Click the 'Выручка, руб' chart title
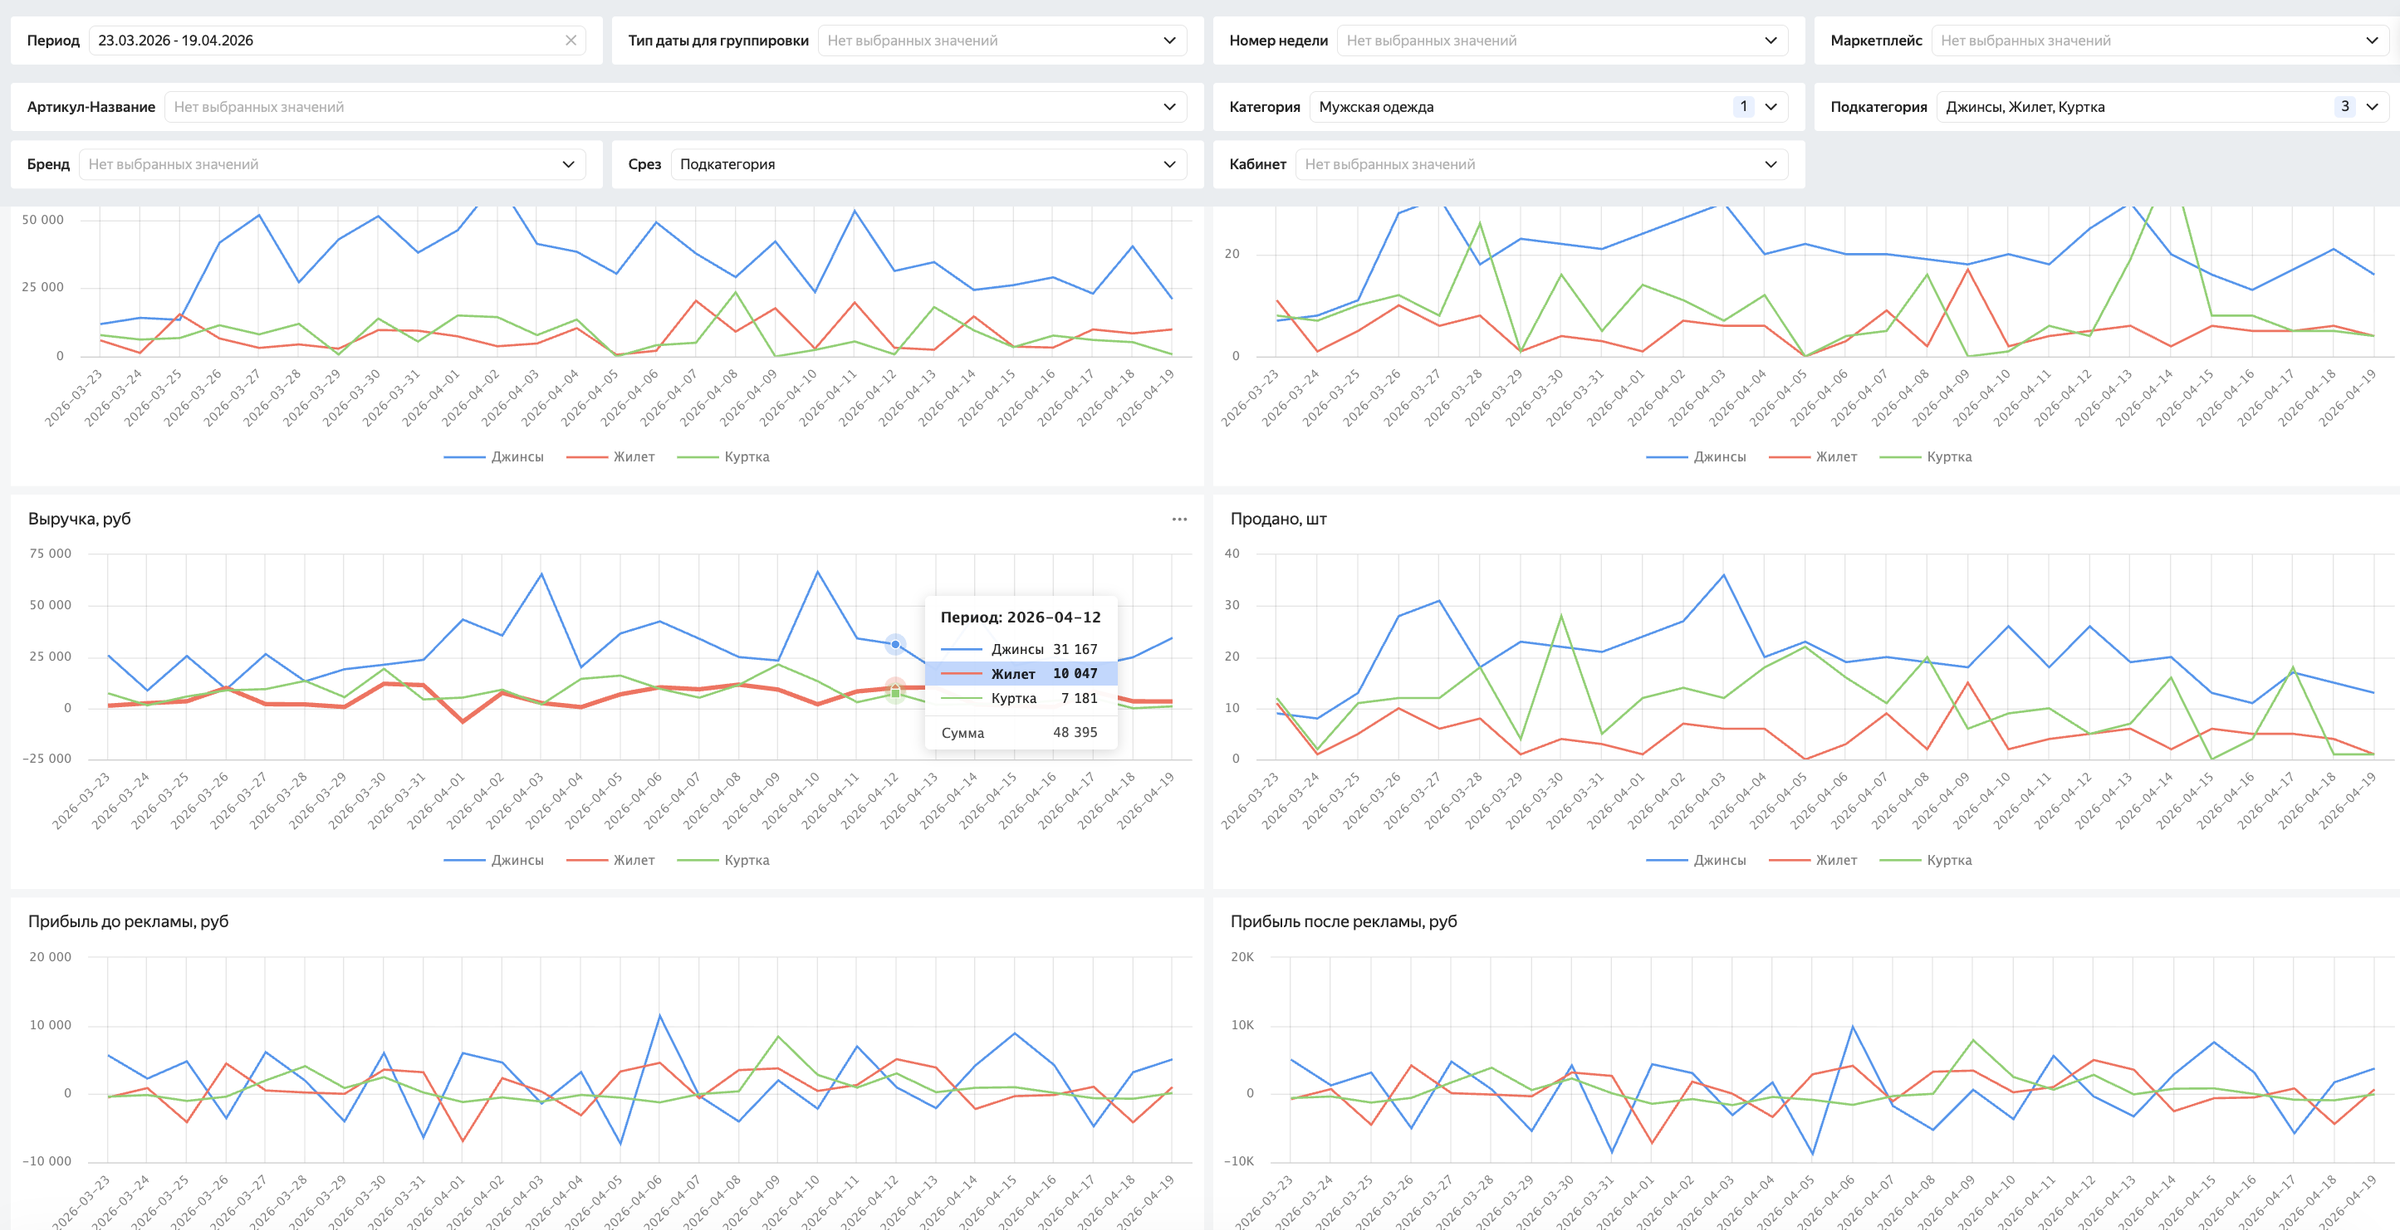The height and width of the screenshot is (1230, 2400). pos(80,519)
